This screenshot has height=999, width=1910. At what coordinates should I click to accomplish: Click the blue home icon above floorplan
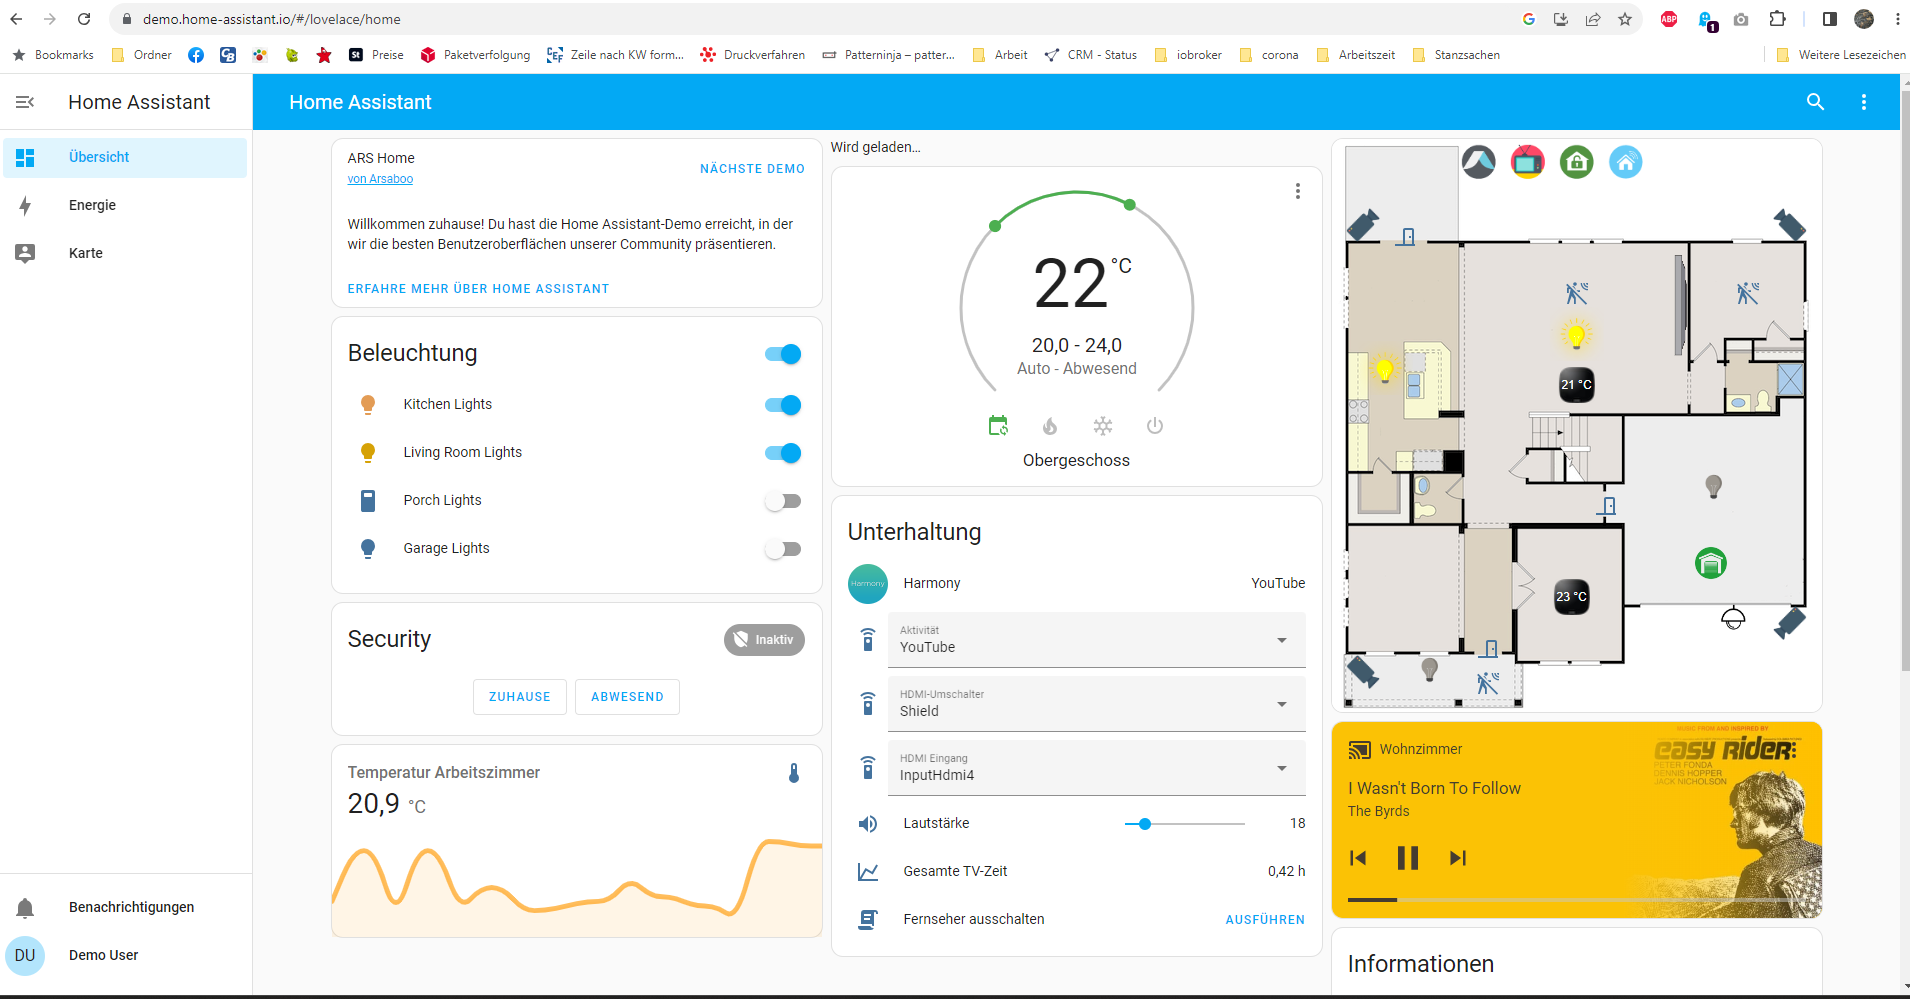coord(1625,162)
